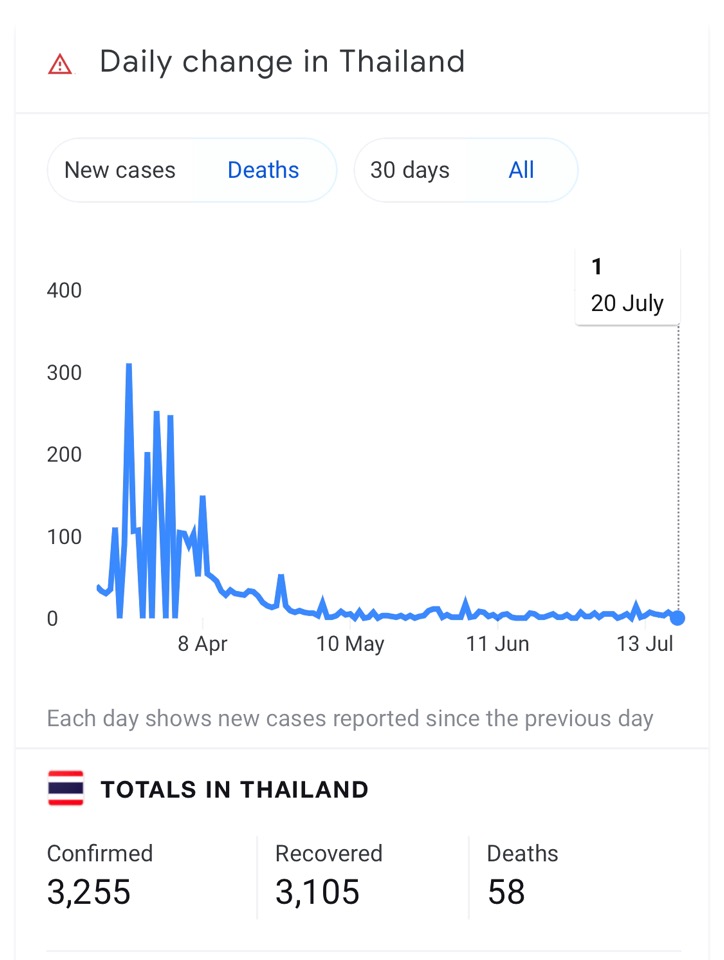The image size is (724, 960).
Task: Click the 11 Jun axis label
Action: click(498, 643)
